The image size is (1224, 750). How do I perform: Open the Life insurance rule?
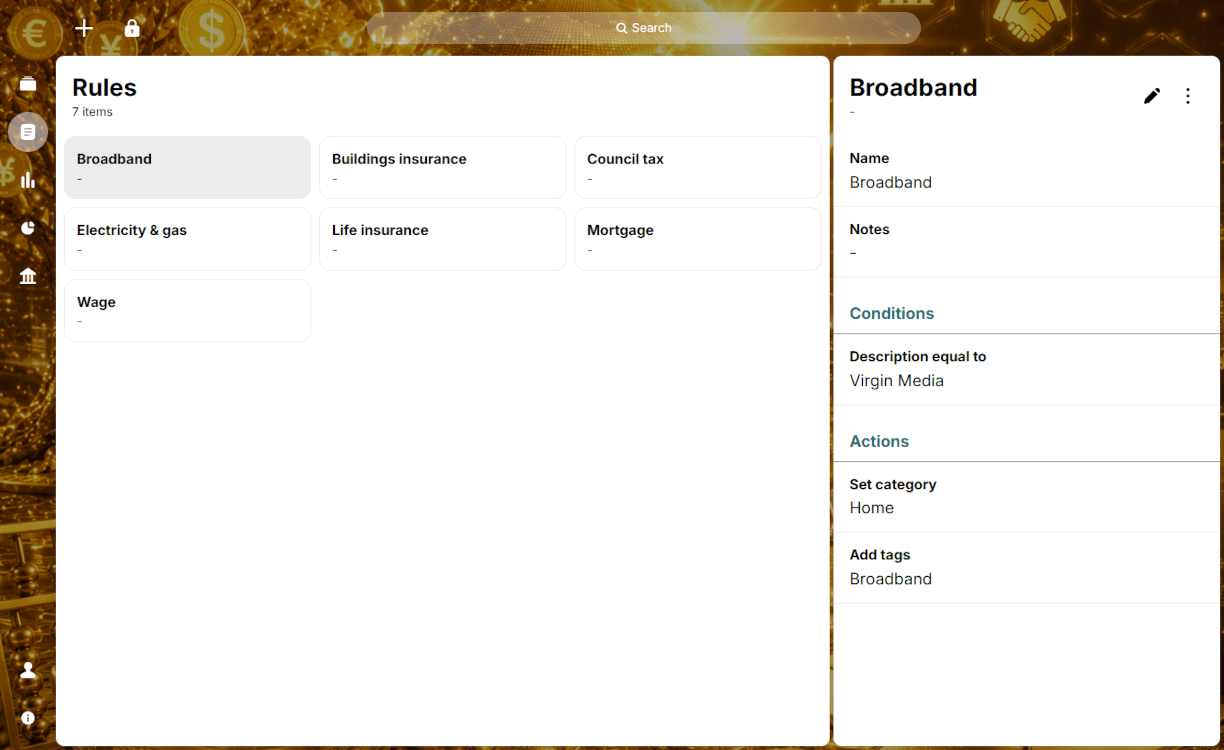443,239
